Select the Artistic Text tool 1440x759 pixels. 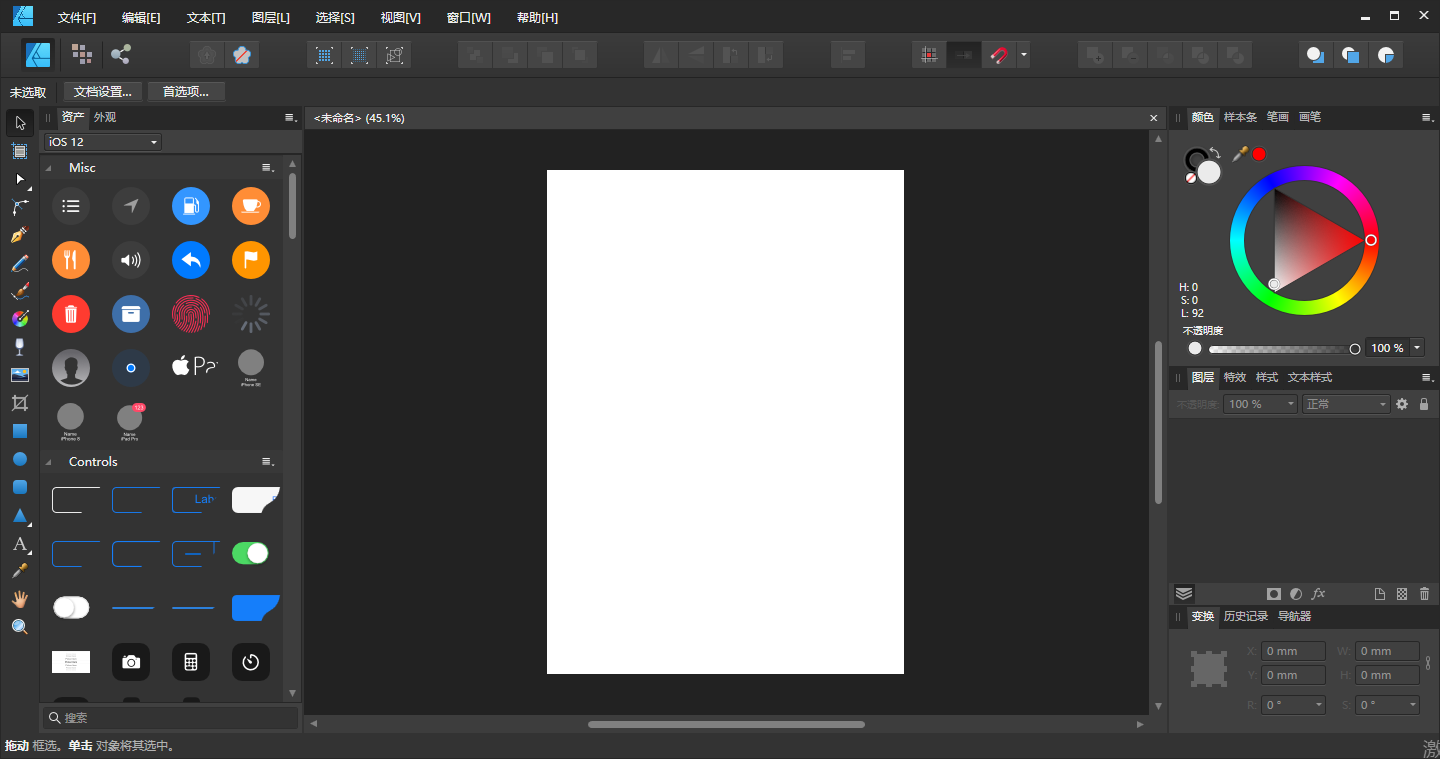(20, 544)
